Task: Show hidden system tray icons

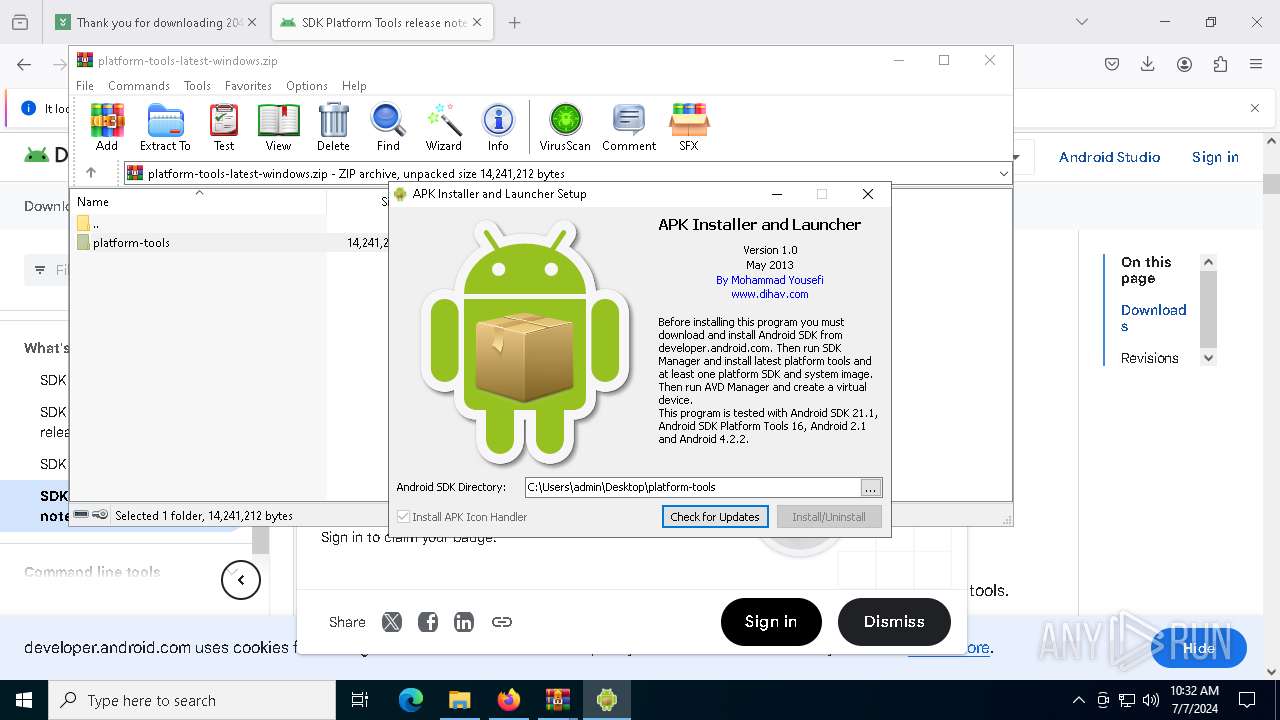Action: point(1078,700)
